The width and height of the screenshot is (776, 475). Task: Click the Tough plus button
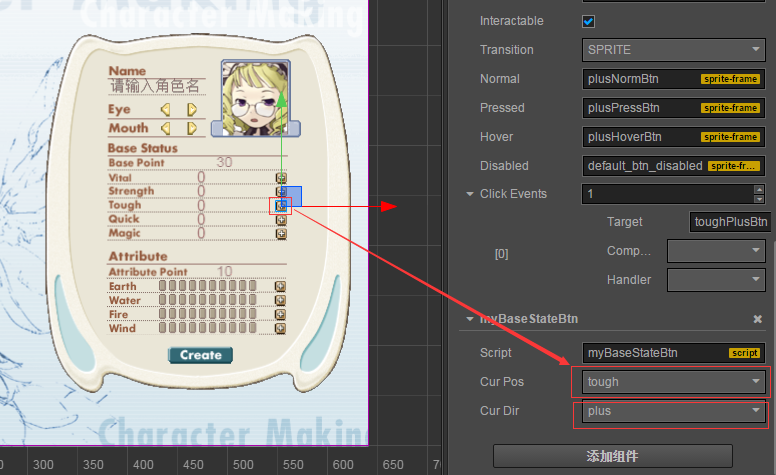tap(281, 205)
